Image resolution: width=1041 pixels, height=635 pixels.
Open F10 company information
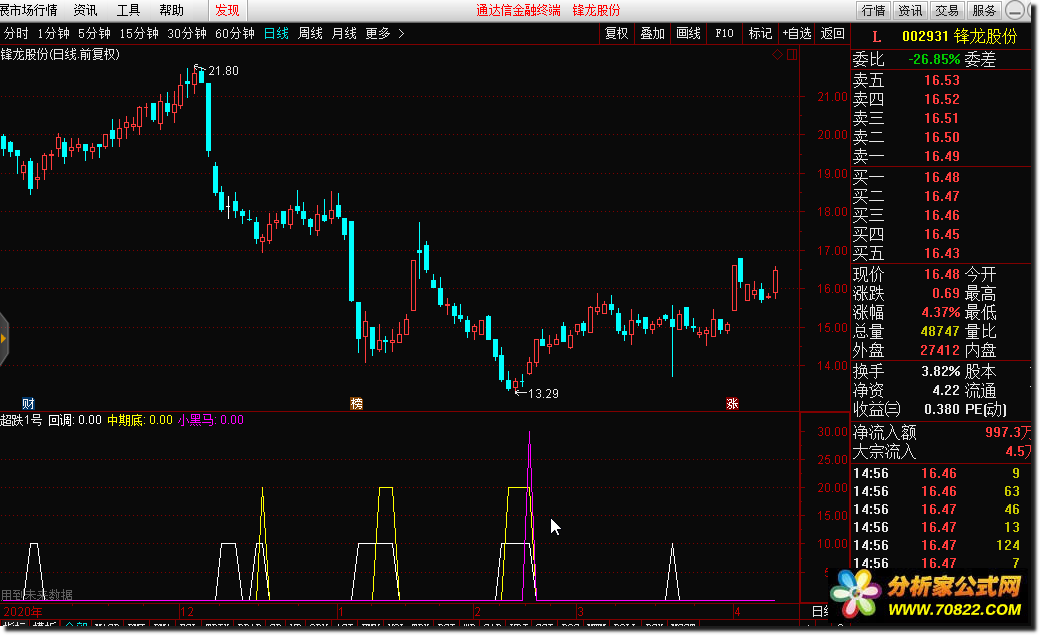click(724, 33)
